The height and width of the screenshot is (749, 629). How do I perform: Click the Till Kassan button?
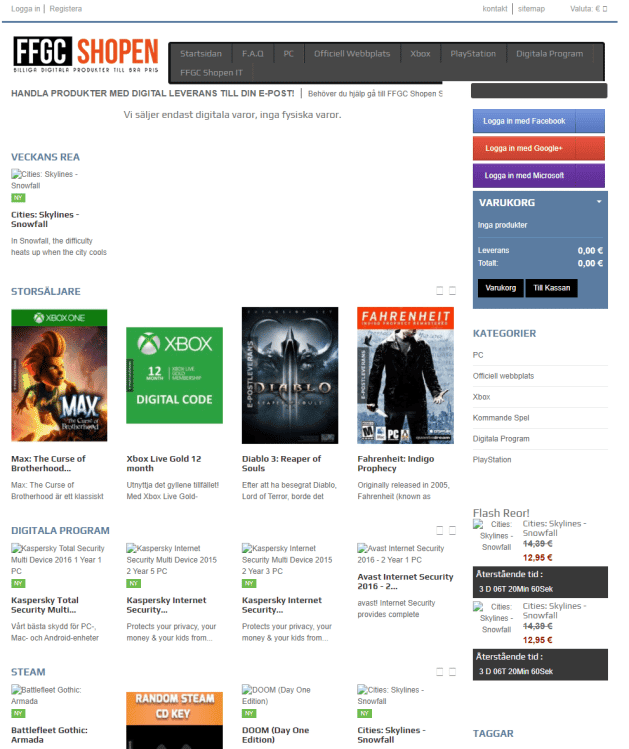pos(552,288)
